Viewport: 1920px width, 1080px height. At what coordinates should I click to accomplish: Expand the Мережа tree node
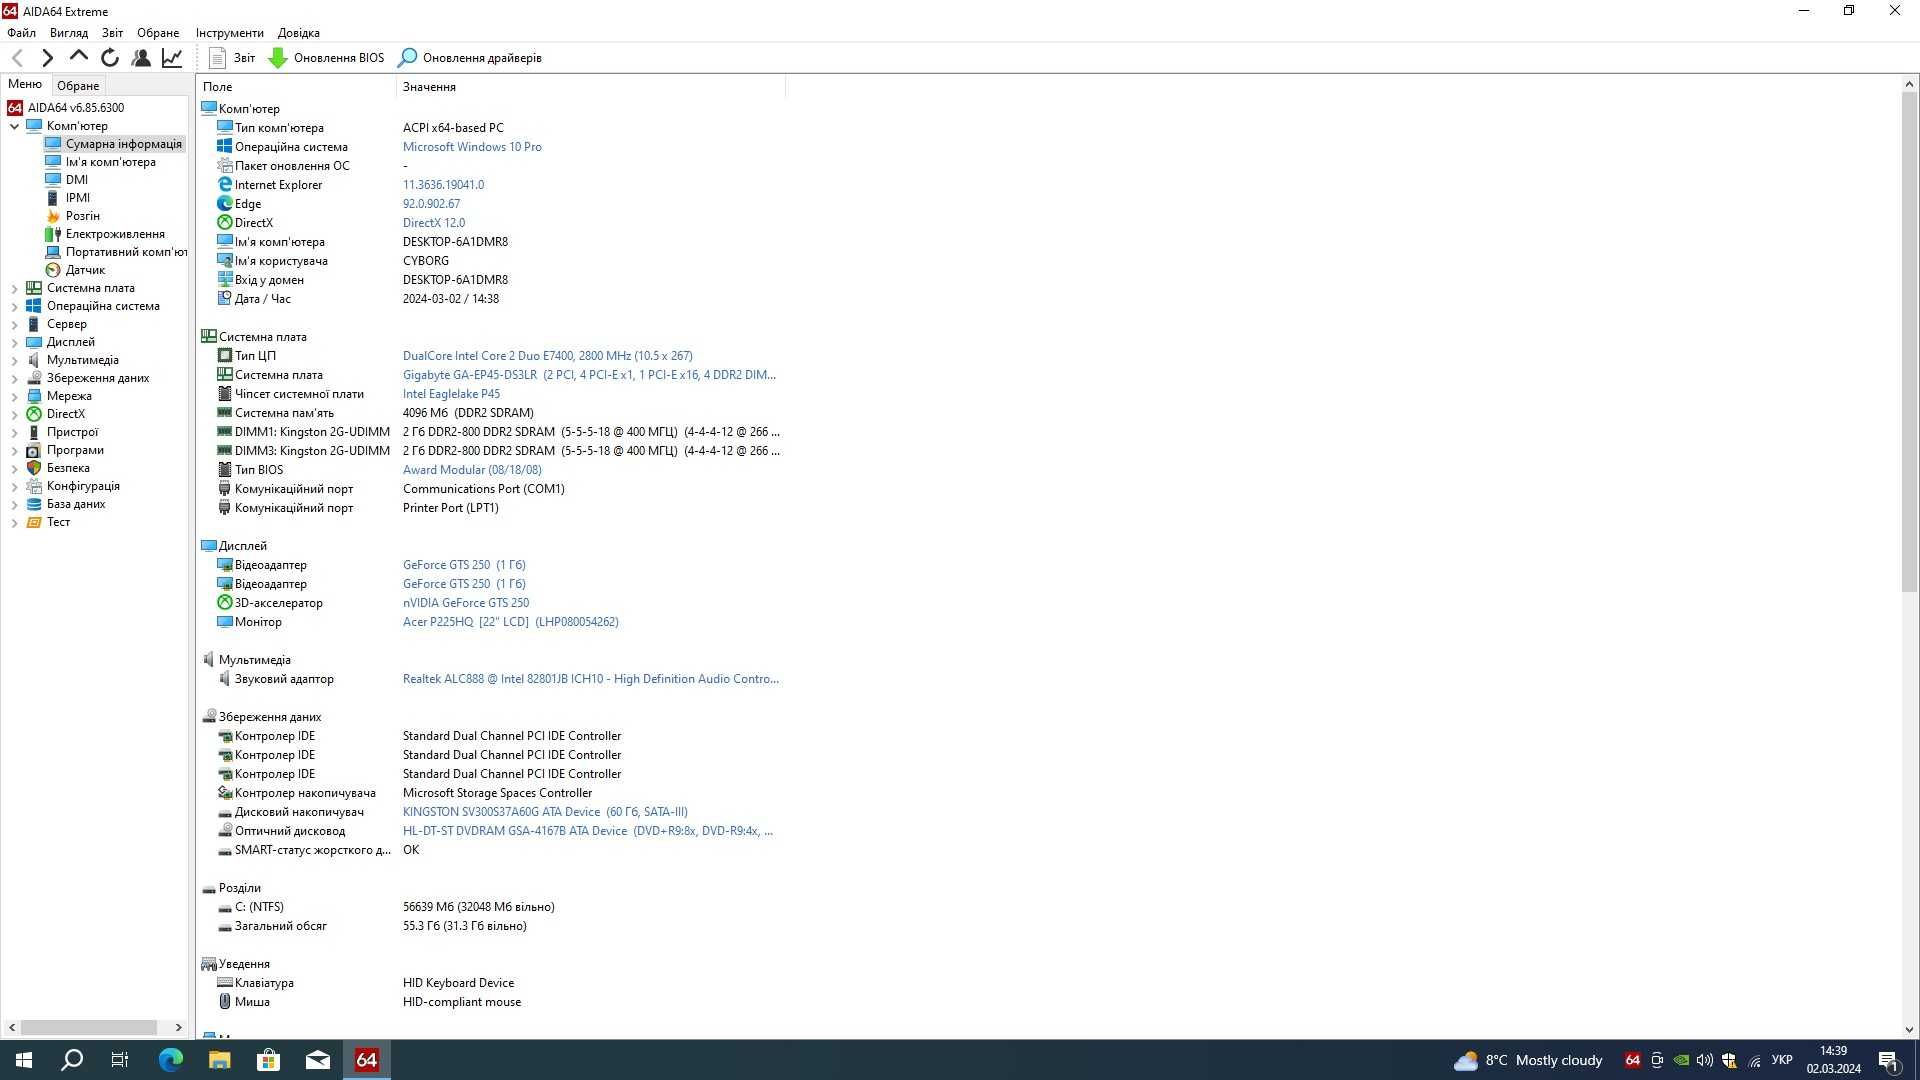click(14, 396)
